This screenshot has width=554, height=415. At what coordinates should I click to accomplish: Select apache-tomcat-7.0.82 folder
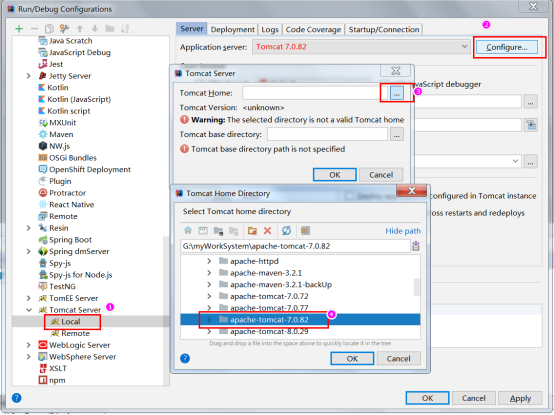click(269, 320)
